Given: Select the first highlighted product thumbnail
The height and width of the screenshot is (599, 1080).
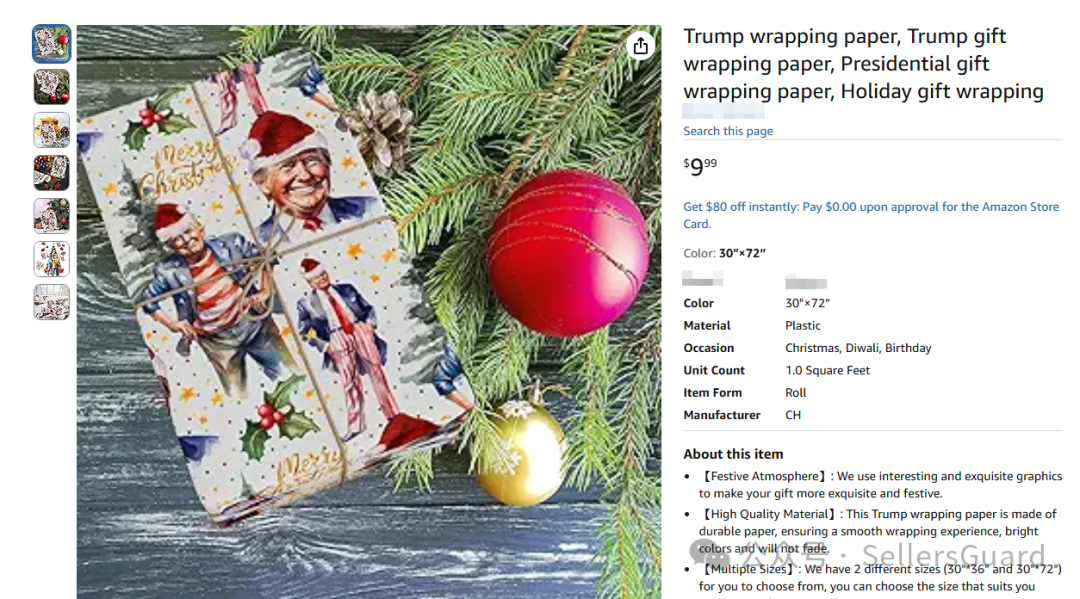Looking at the screenshot, I should click(x=52, y=44).
